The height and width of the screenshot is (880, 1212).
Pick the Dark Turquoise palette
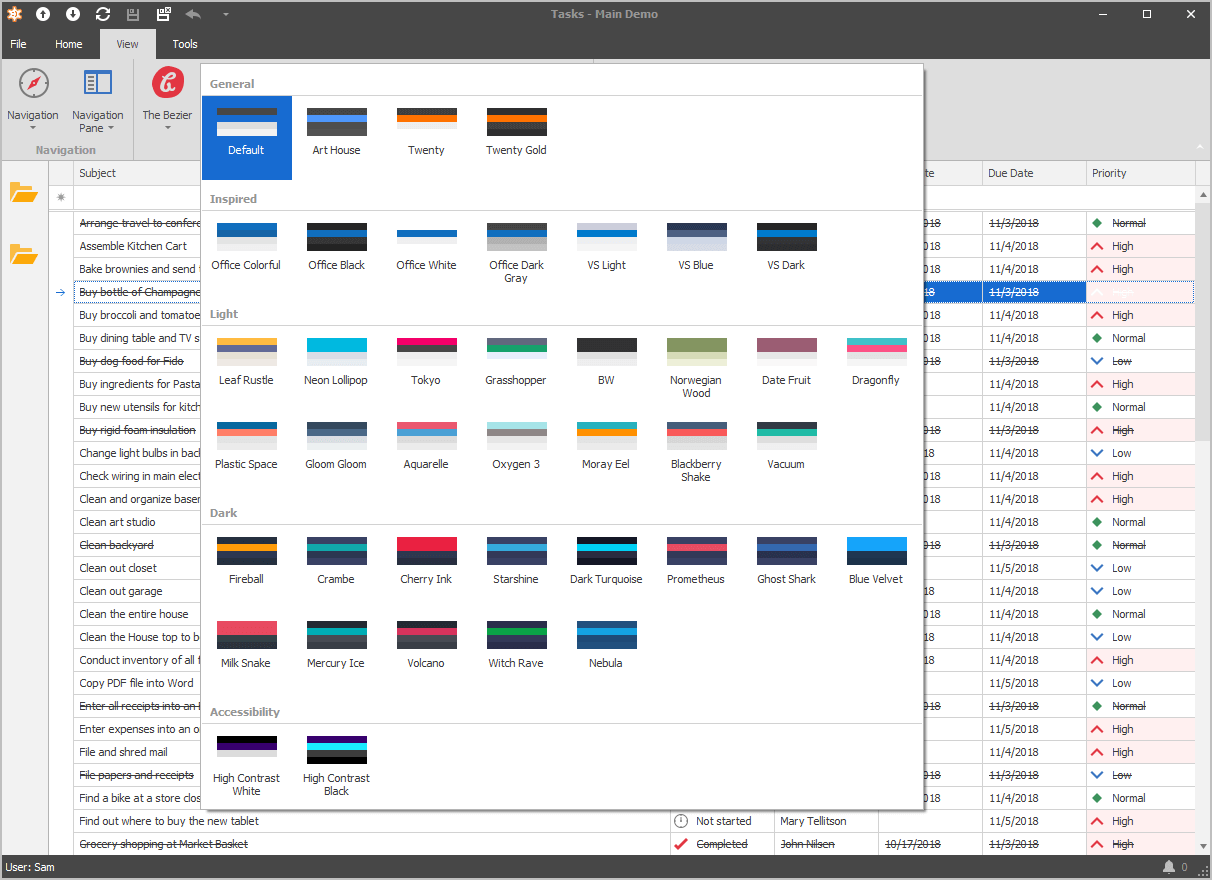607,567
